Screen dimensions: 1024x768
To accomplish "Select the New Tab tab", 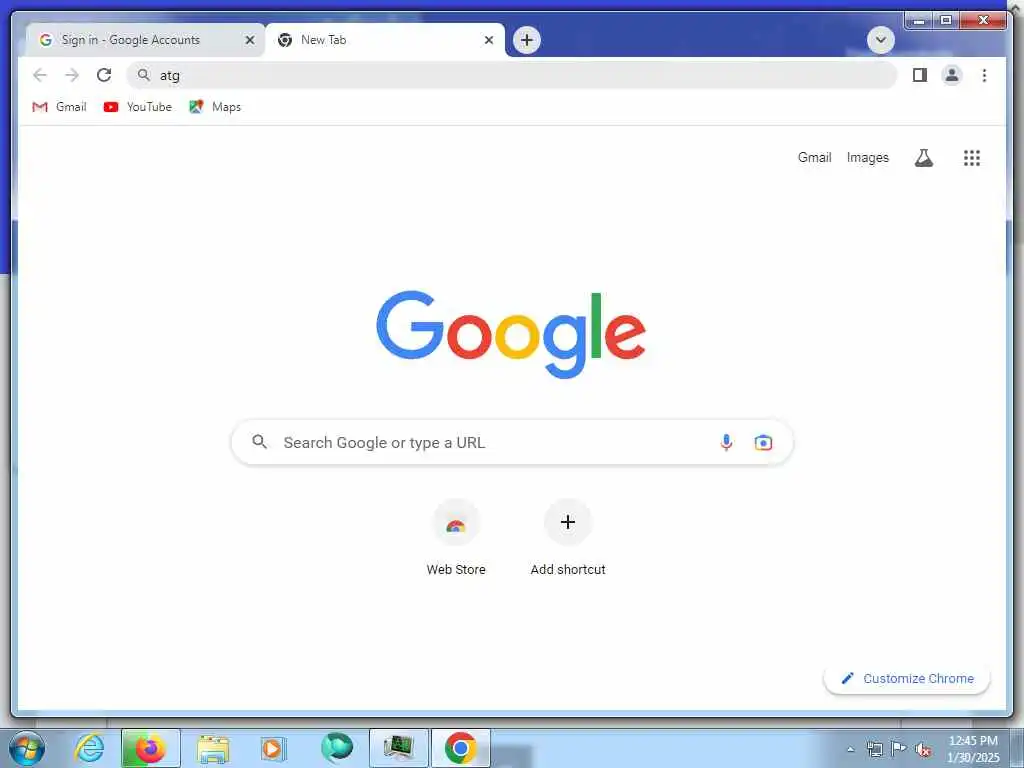I will click(x=385, y=40).
